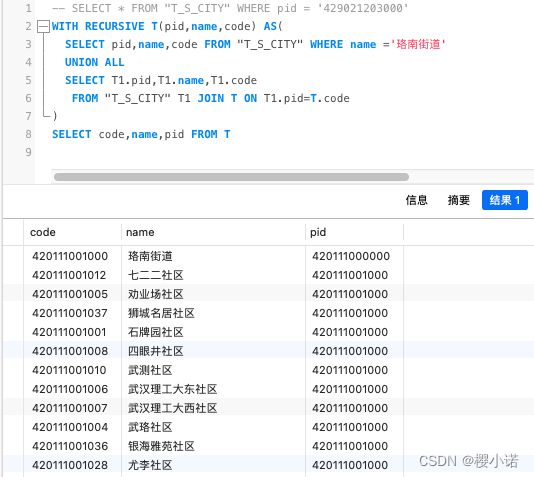Select code cell 420111001000
This screenshot has height=477, width=534.
(x=70, y=256)
